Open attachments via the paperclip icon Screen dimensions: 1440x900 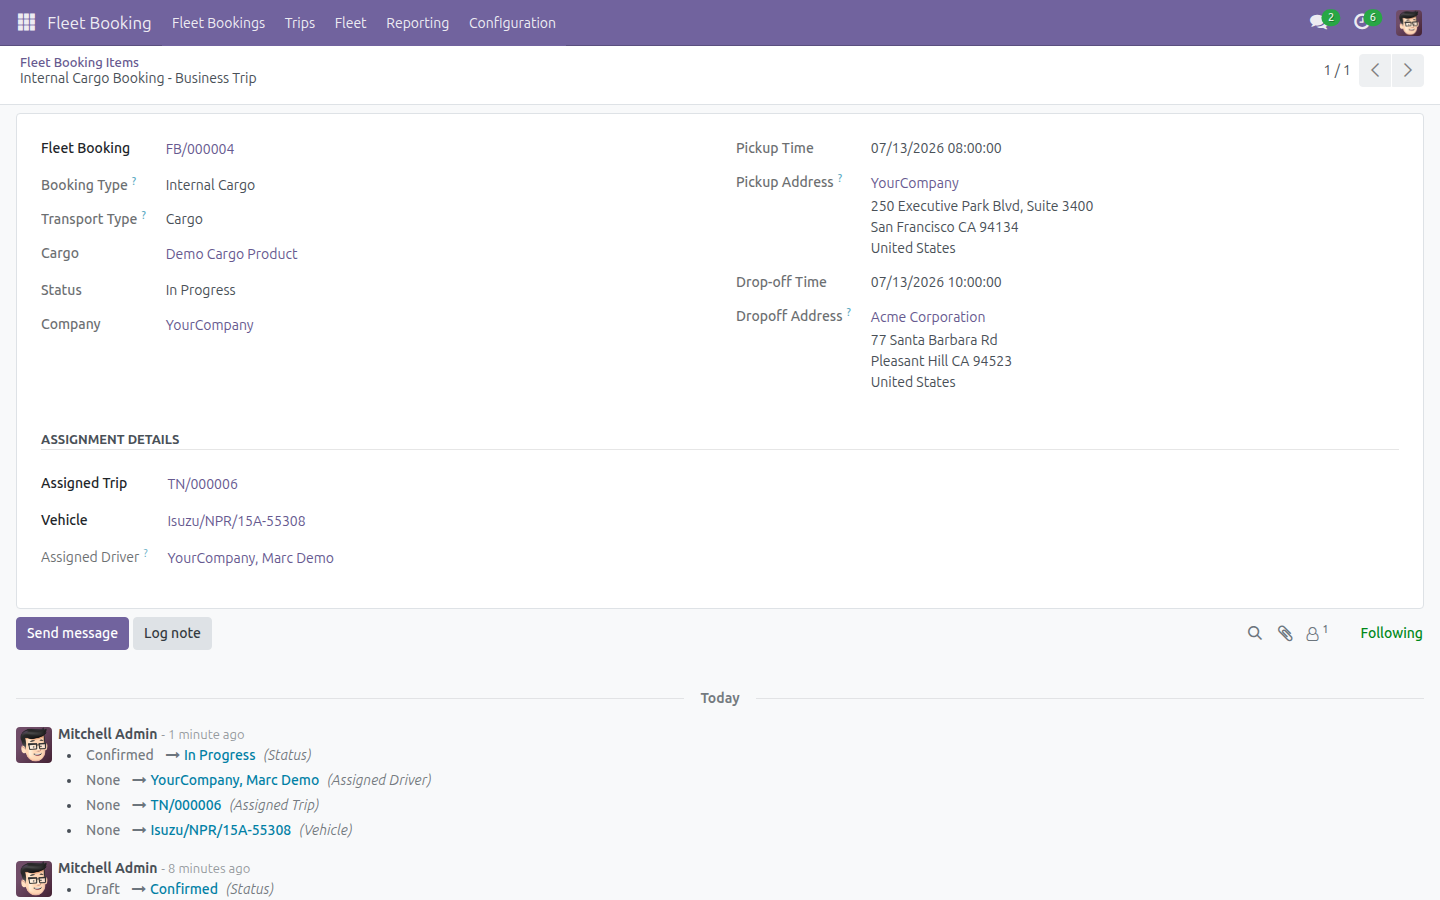point(1285,633)
